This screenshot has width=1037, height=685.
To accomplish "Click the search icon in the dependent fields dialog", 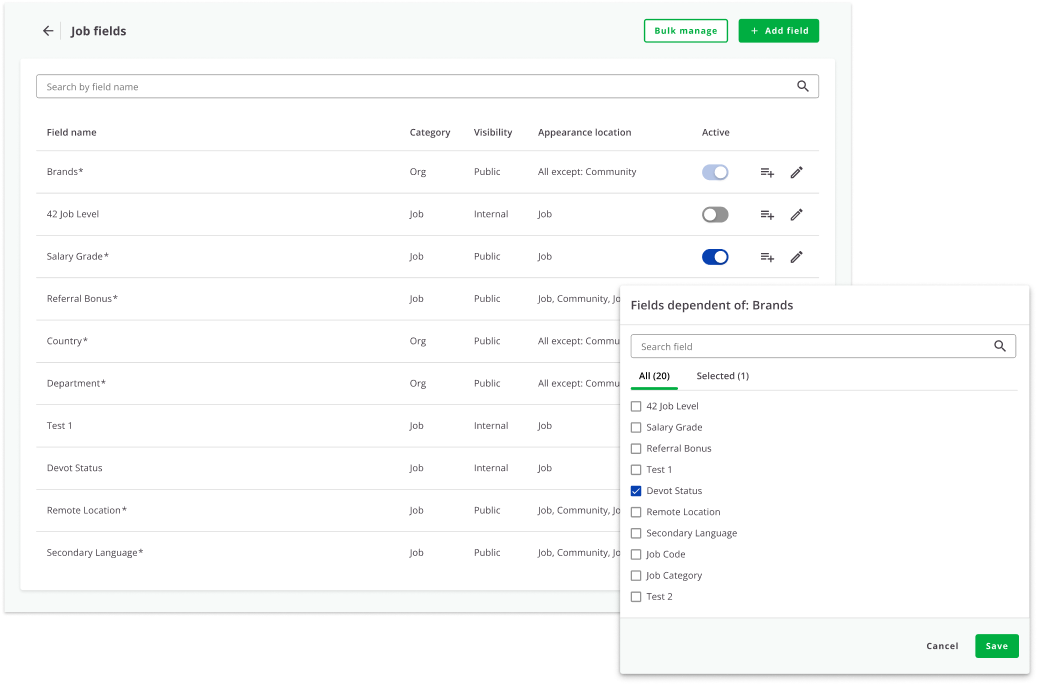I will click(x=999, y=346).
